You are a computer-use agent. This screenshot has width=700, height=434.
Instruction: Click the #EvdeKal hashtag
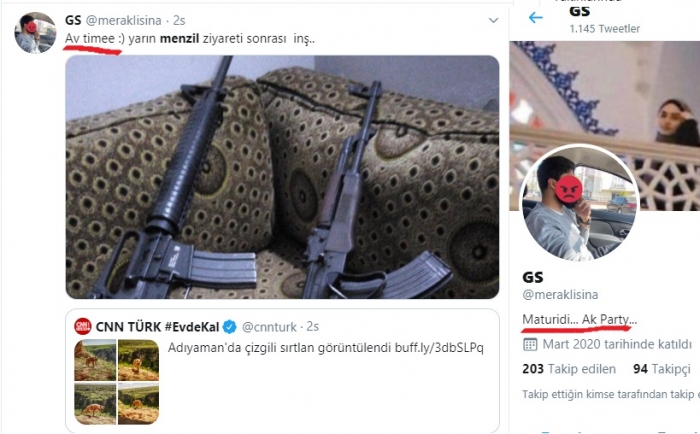[187, 327]
